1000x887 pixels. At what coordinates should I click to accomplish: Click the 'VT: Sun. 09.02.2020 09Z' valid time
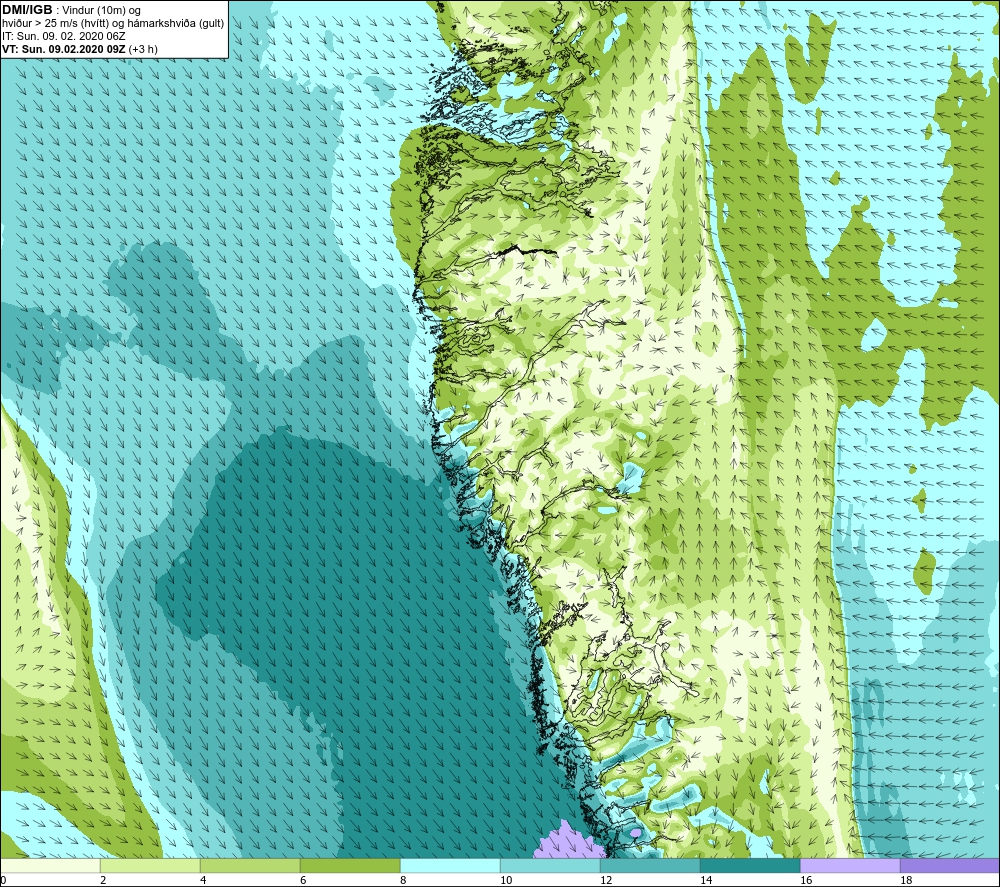point(64,49)
